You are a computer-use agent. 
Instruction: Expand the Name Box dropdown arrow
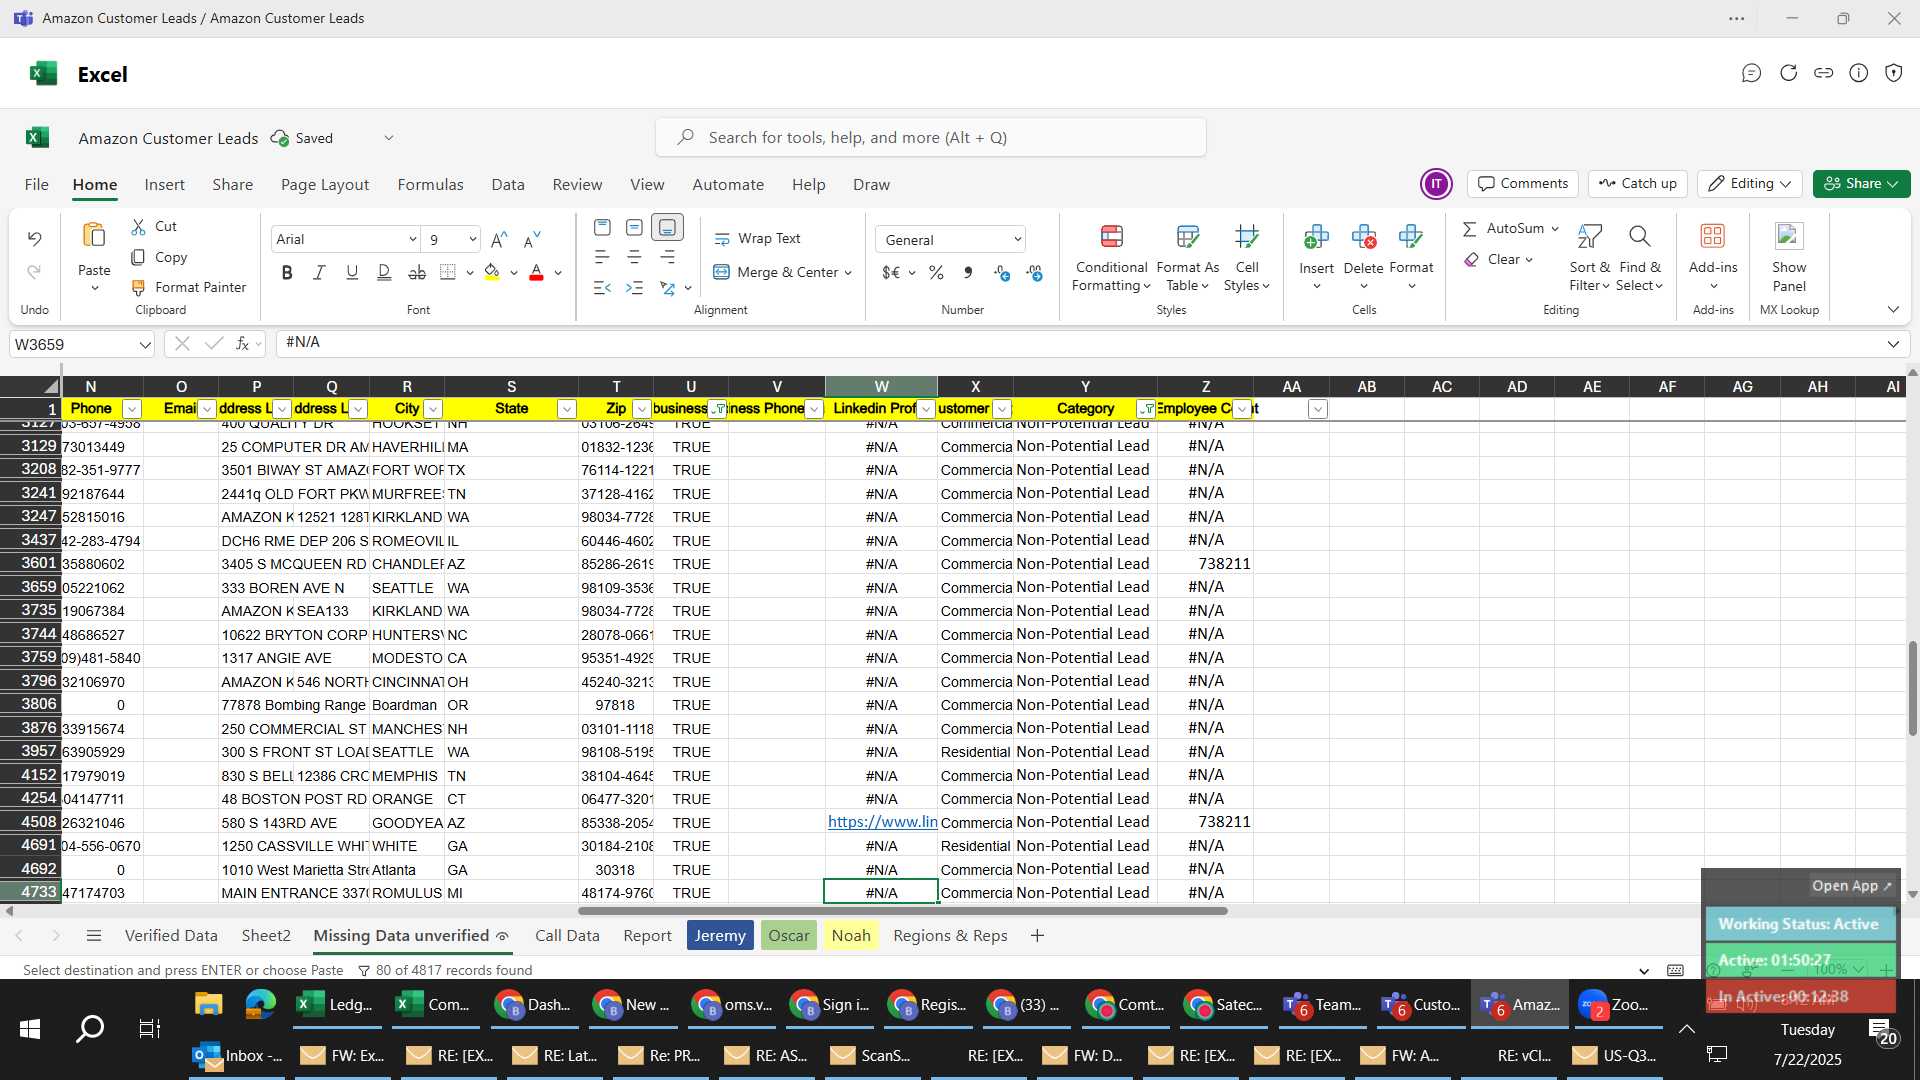[145, 345]
